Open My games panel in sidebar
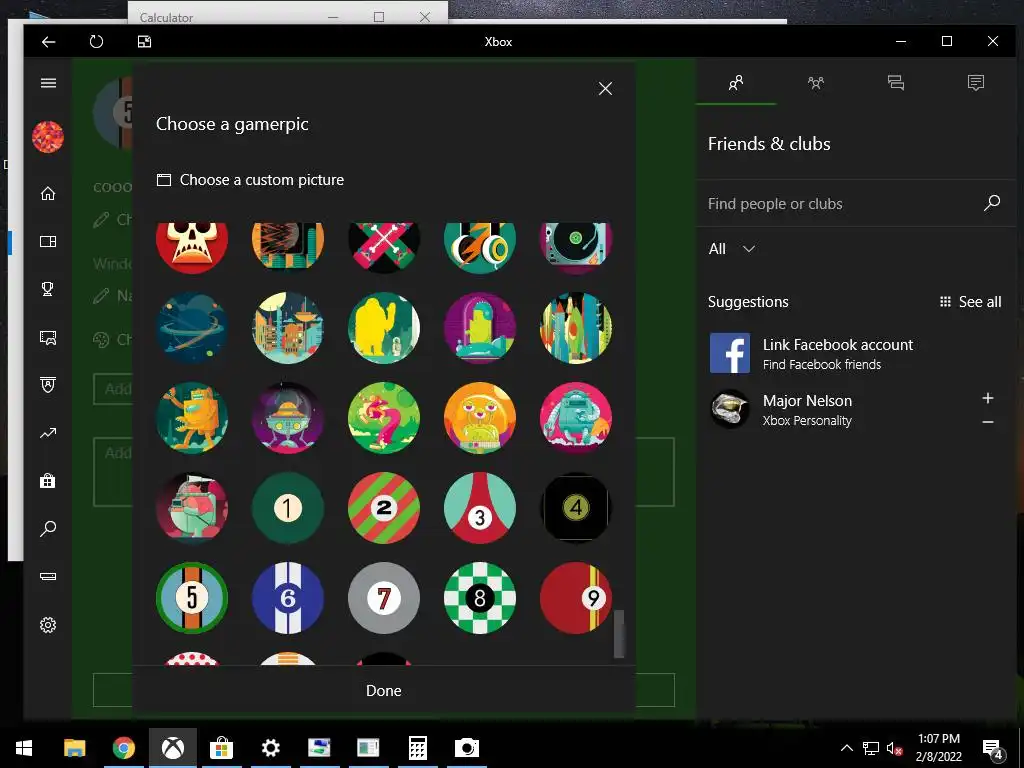This screenshot has height=768, width=1024. (48, 242)
